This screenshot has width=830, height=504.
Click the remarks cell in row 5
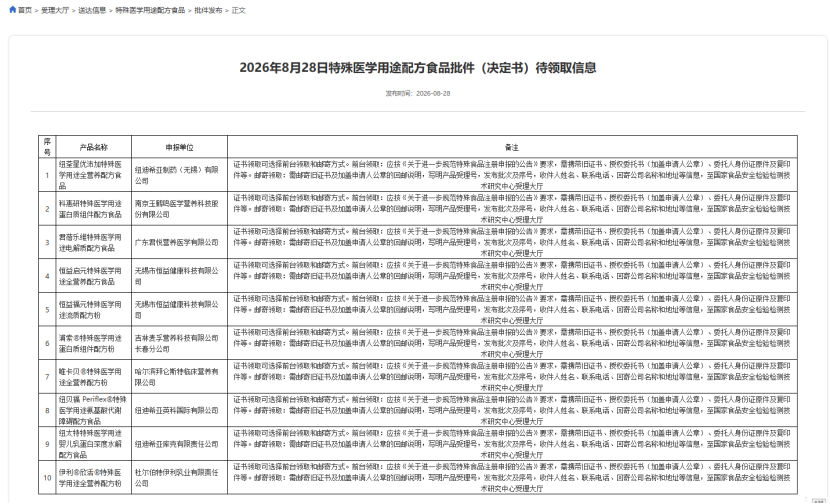512,310
